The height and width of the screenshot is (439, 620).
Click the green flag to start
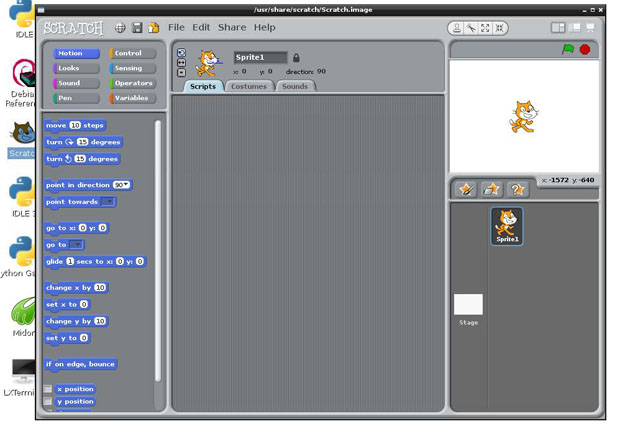(568, 49)
